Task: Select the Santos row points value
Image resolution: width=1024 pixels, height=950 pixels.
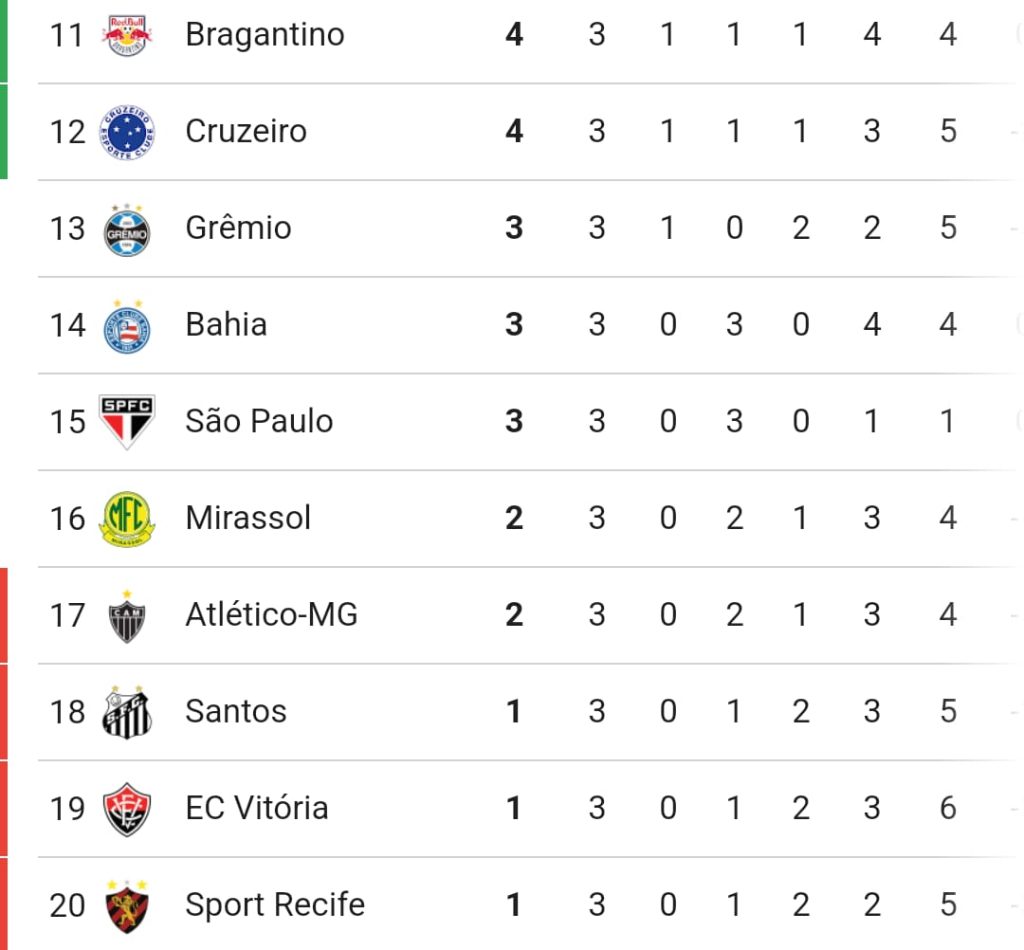Action: (514, 712)
